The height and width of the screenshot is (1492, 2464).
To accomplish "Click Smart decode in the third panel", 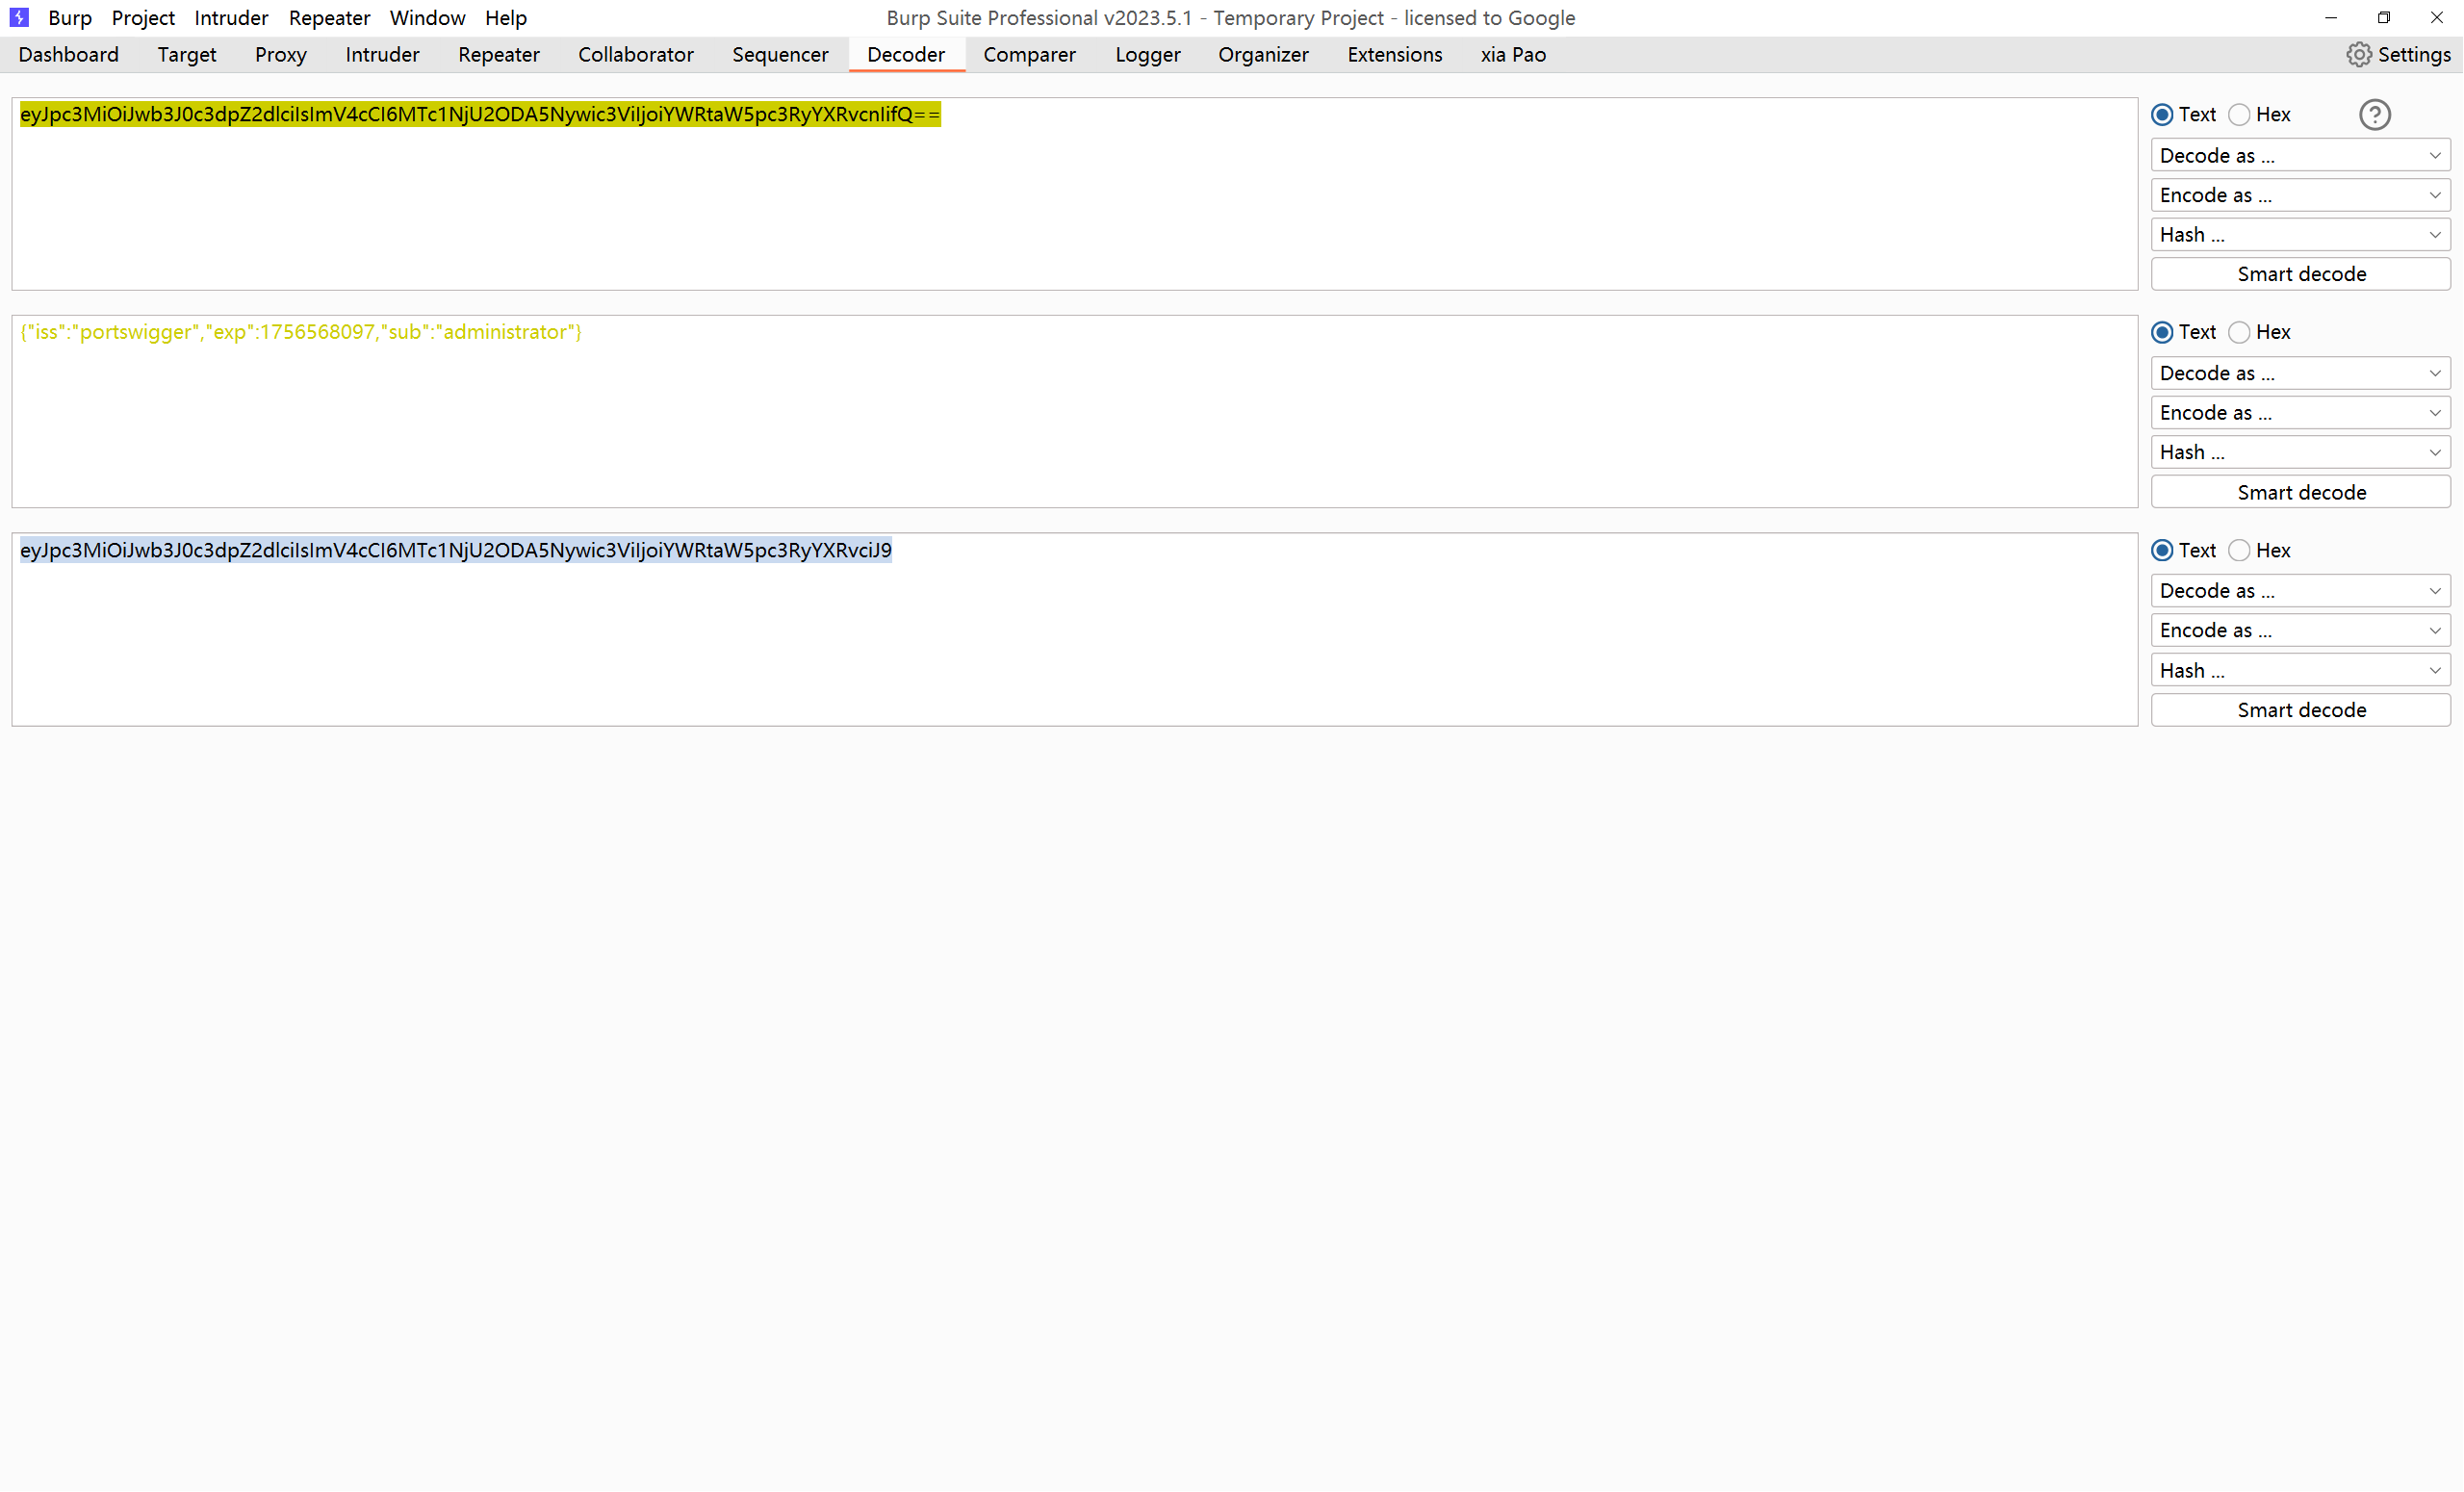I will [2299, 710].
